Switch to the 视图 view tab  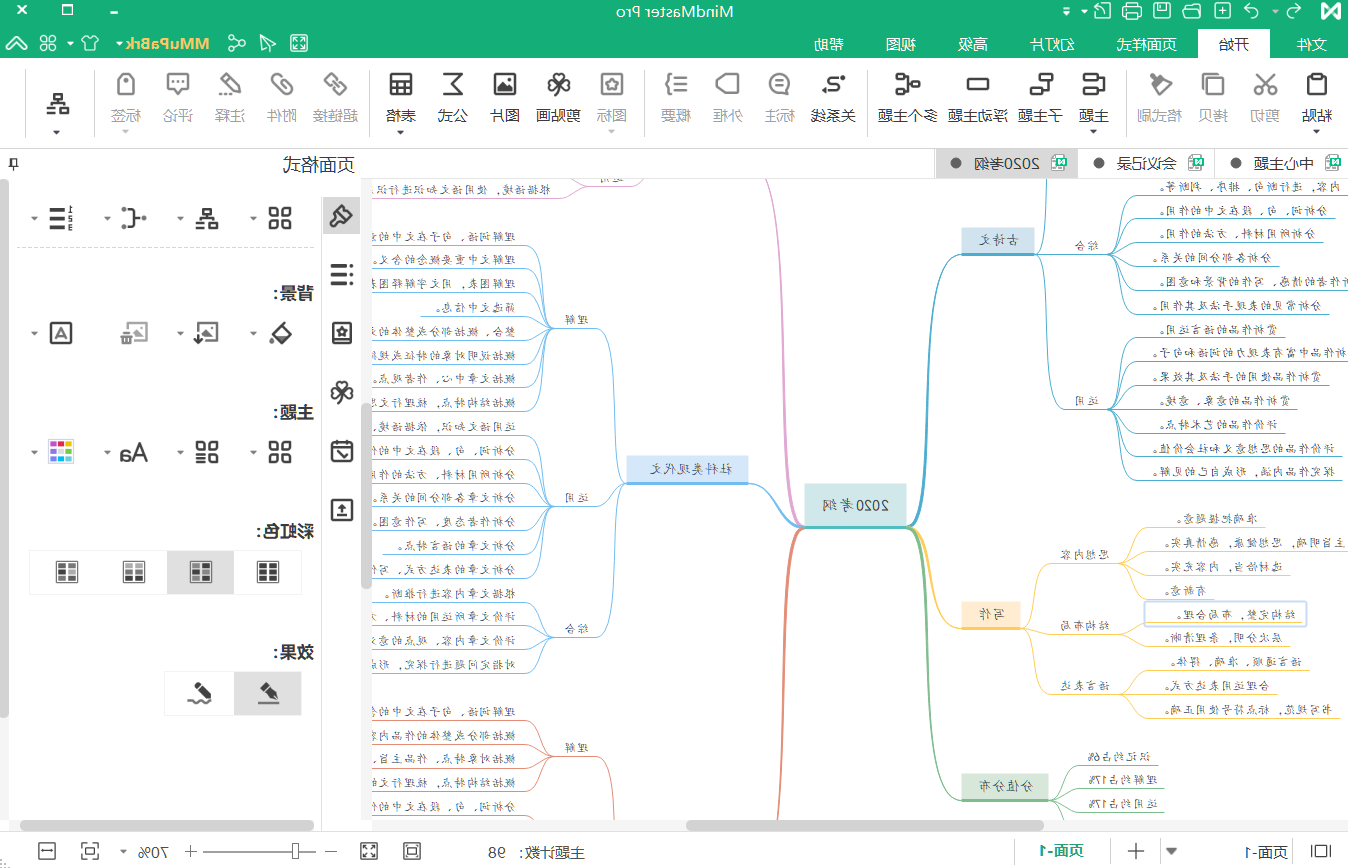click(x=902, y=44)
